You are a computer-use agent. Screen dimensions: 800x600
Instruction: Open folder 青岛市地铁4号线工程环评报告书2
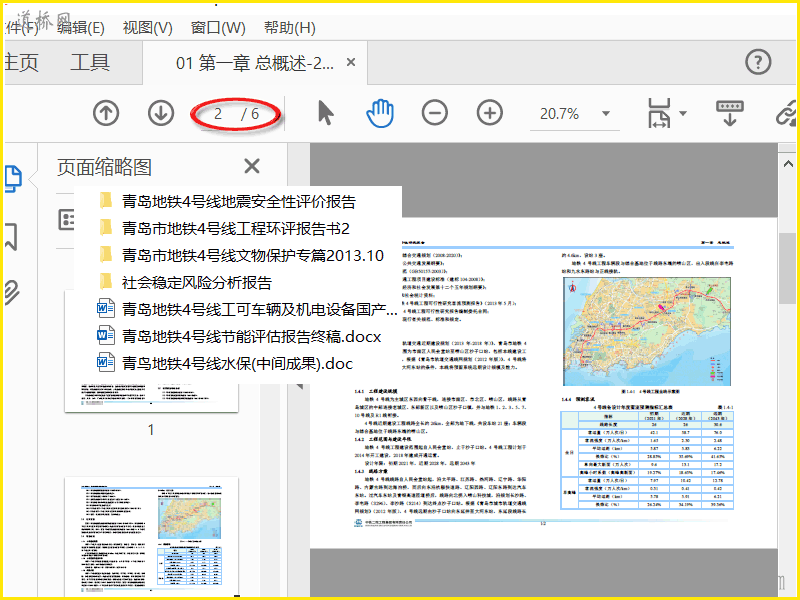pos(238,229)
